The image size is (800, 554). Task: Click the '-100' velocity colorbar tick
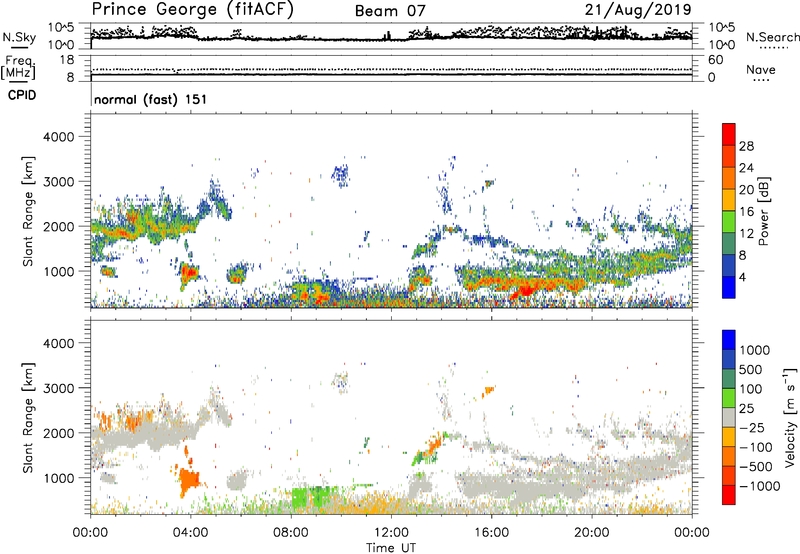point(756,447)
